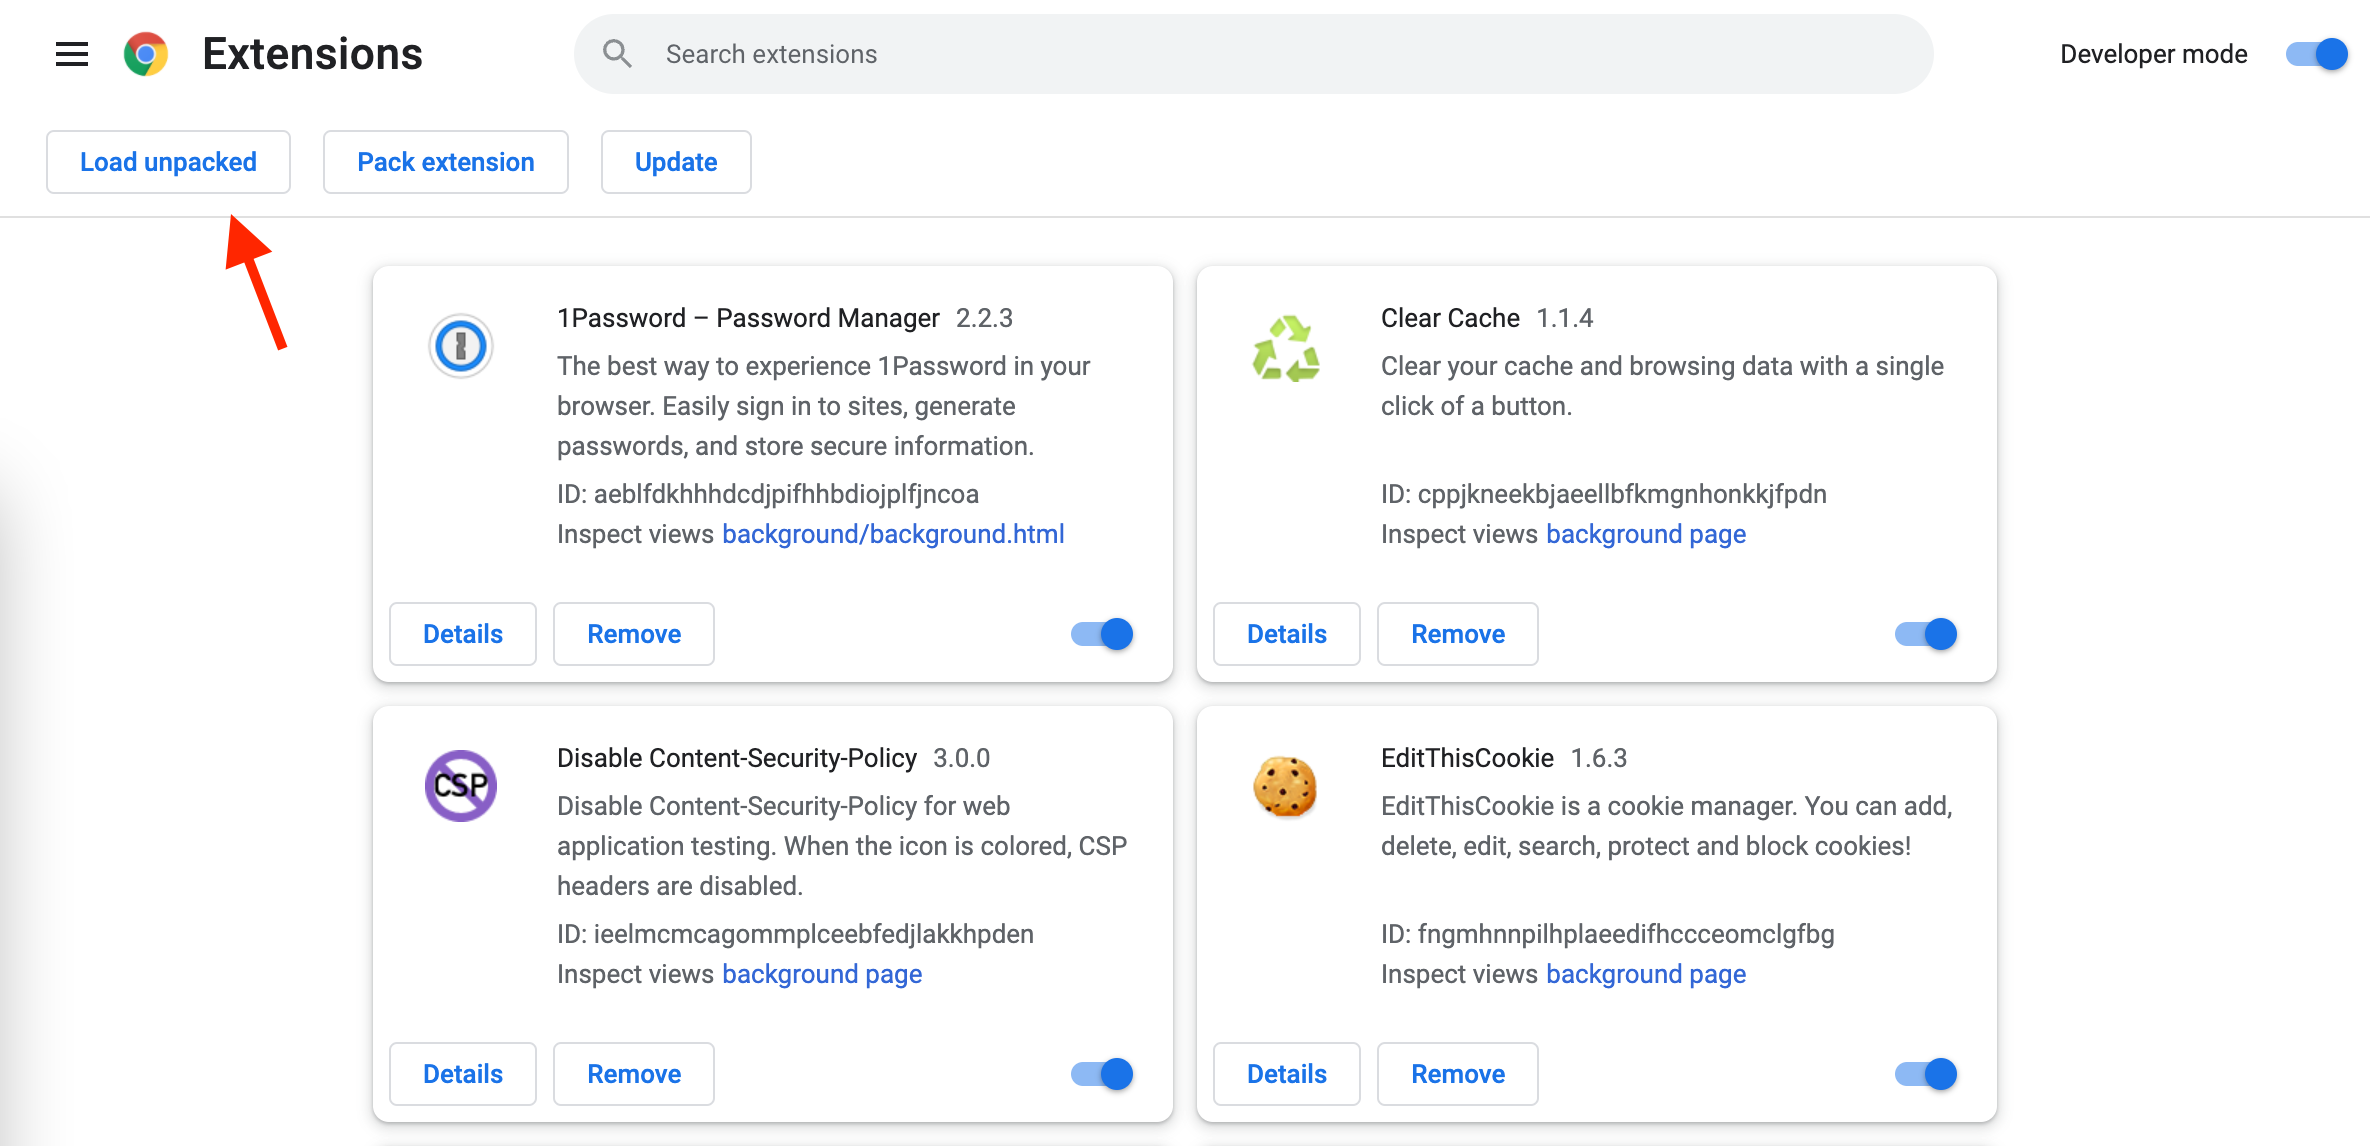This screenshot has height=1146, width=2370.
Task: Click the Chrome logo icon
Action: [x=146, y=54]
